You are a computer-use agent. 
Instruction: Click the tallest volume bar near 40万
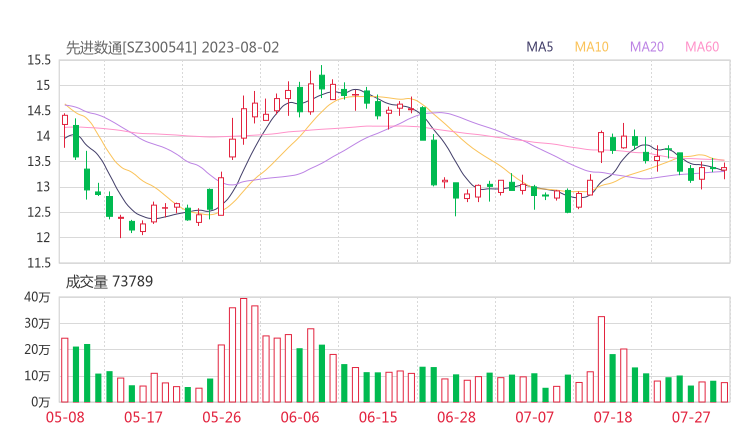[244, 350]
